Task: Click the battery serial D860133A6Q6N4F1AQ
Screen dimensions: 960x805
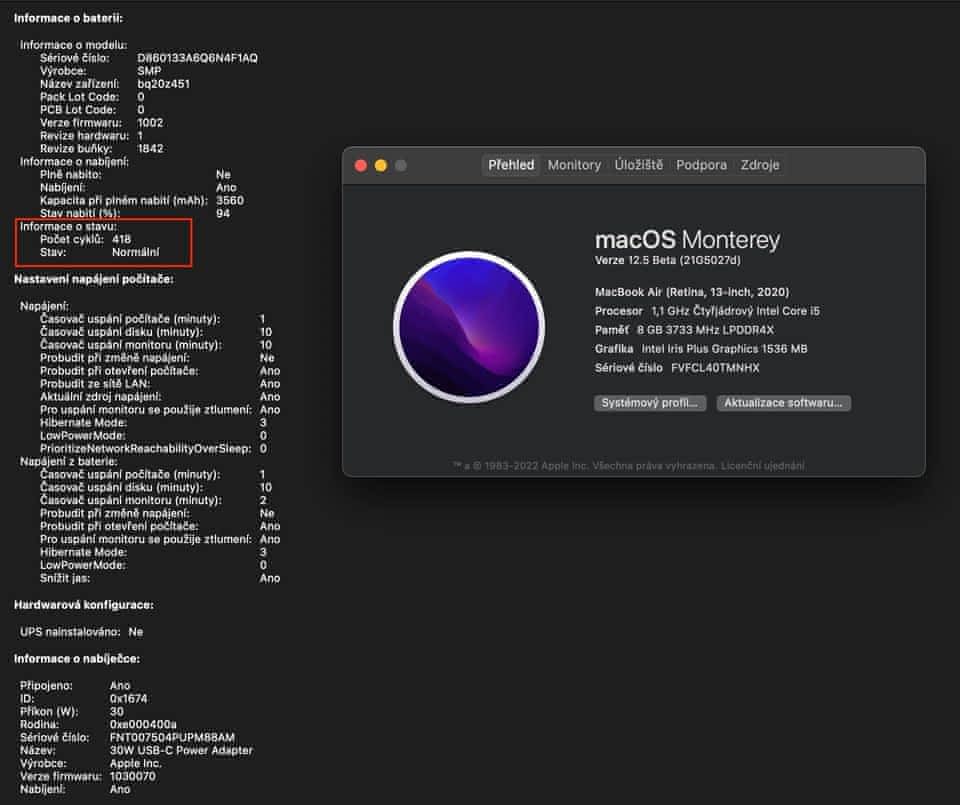Action: [197, 58]
